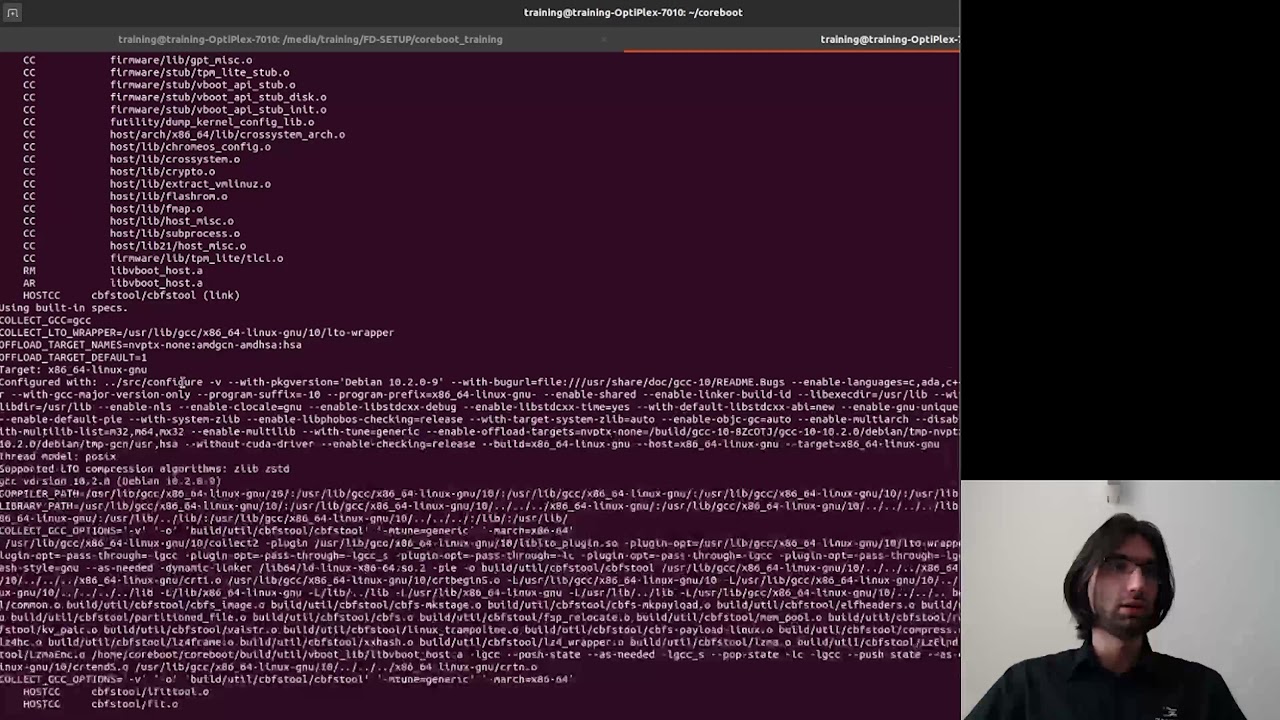This screenshot has width=1280, height=720.
Task: Select the active training@training-OptiPlex tab on the right
Action: pyautogui.click(x=890, y=39)
